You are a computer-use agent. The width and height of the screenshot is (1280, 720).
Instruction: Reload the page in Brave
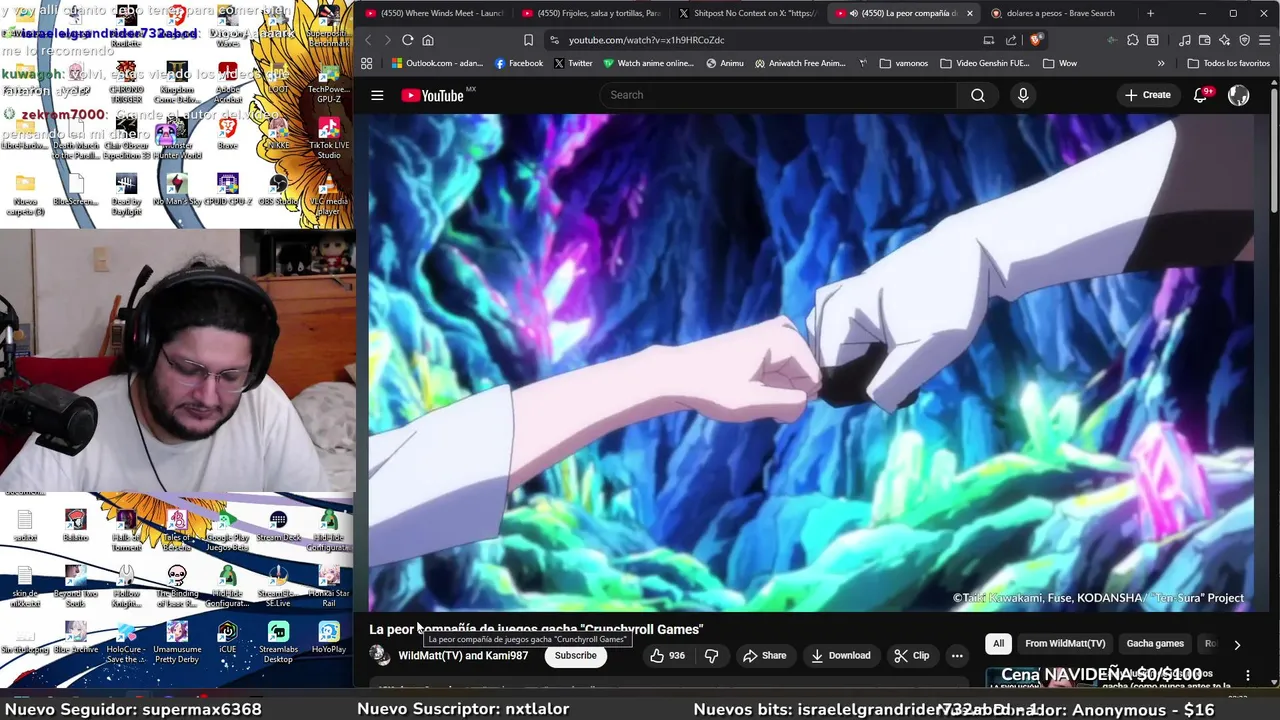tap(407, 40)
